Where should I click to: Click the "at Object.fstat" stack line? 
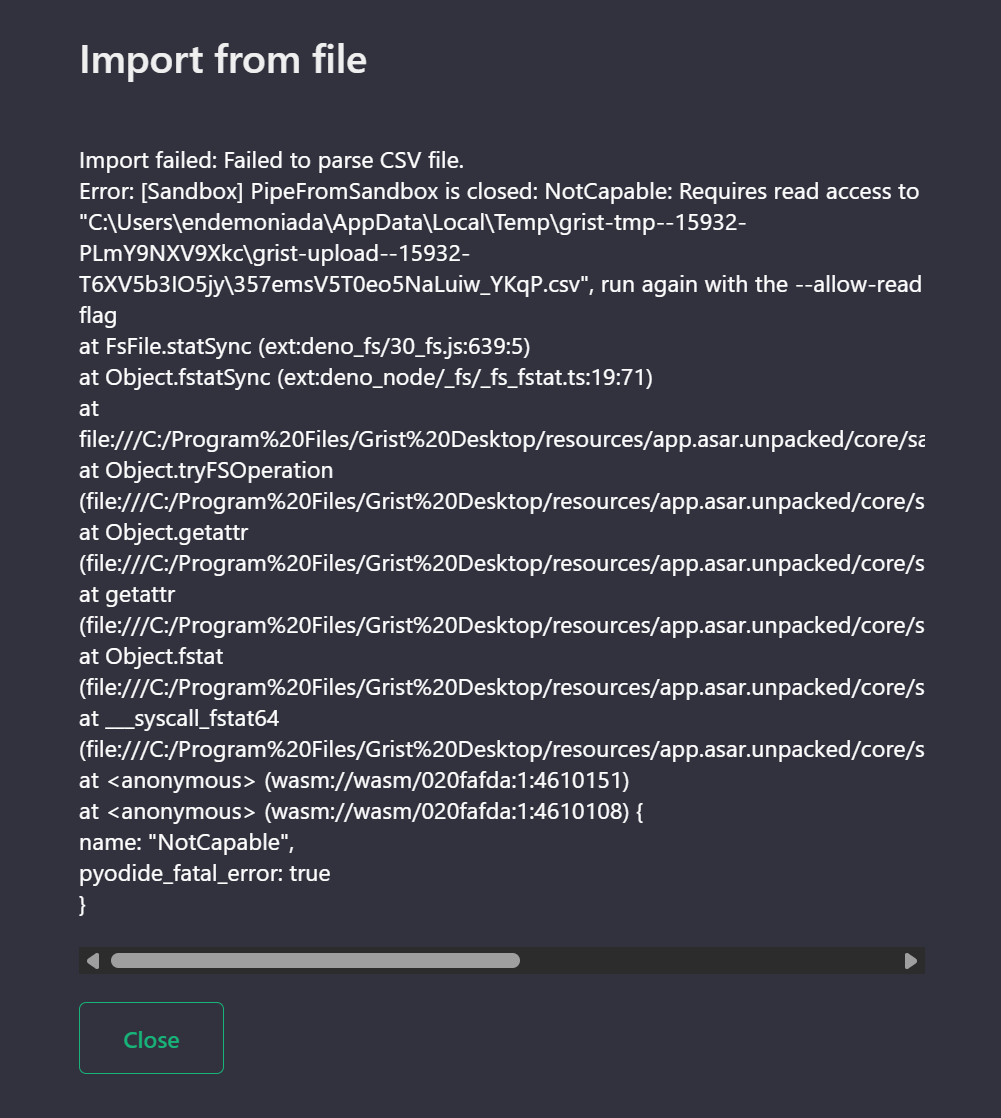(x=151, y=657)
